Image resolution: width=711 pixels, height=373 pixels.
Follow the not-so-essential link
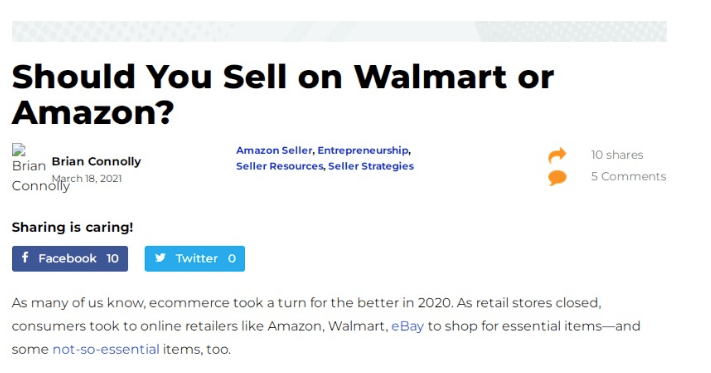point(106,349)
